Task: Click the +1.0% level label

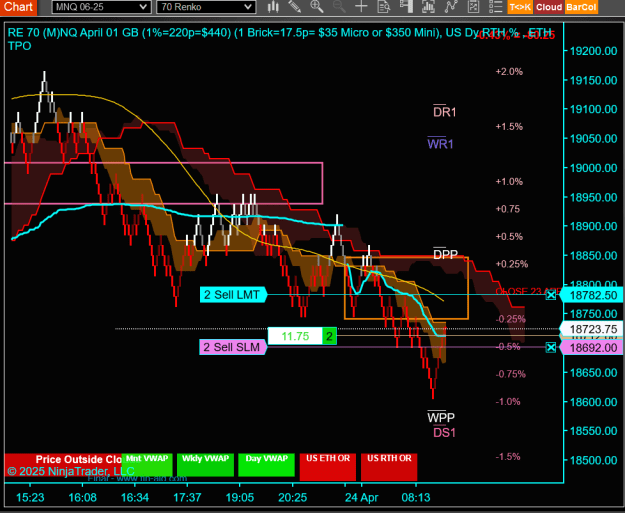Action: coord(509,182)
